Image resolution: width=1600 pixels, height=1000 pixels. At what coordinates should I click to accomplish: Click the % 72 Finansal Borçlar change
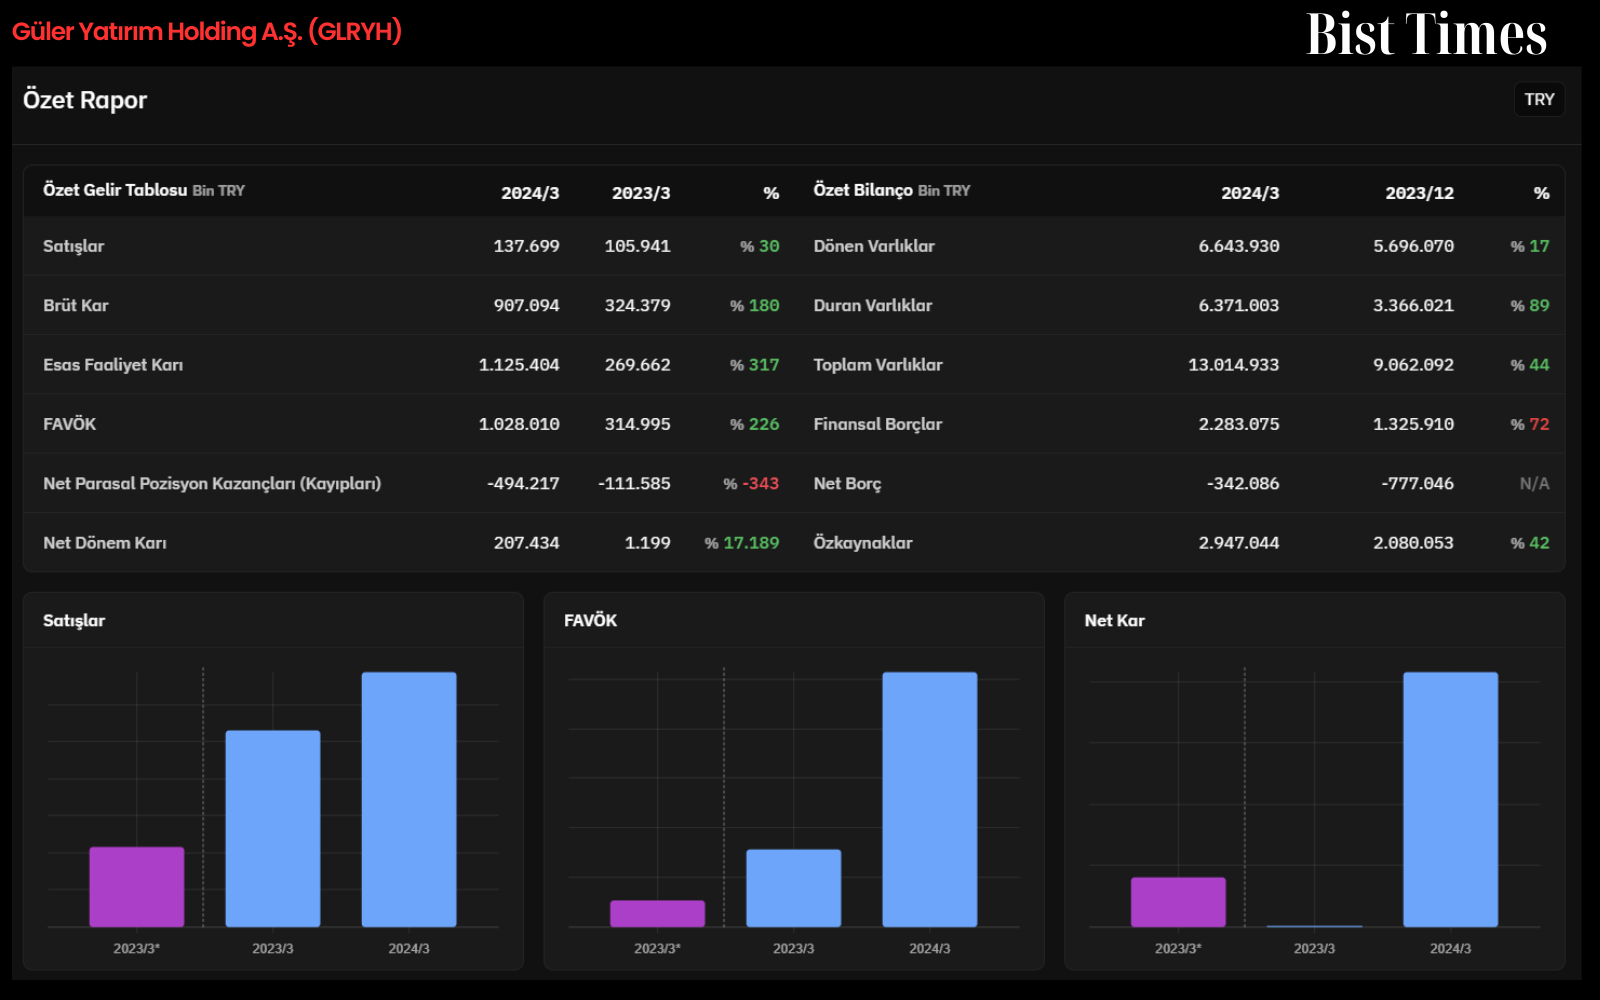[1530, 424]
